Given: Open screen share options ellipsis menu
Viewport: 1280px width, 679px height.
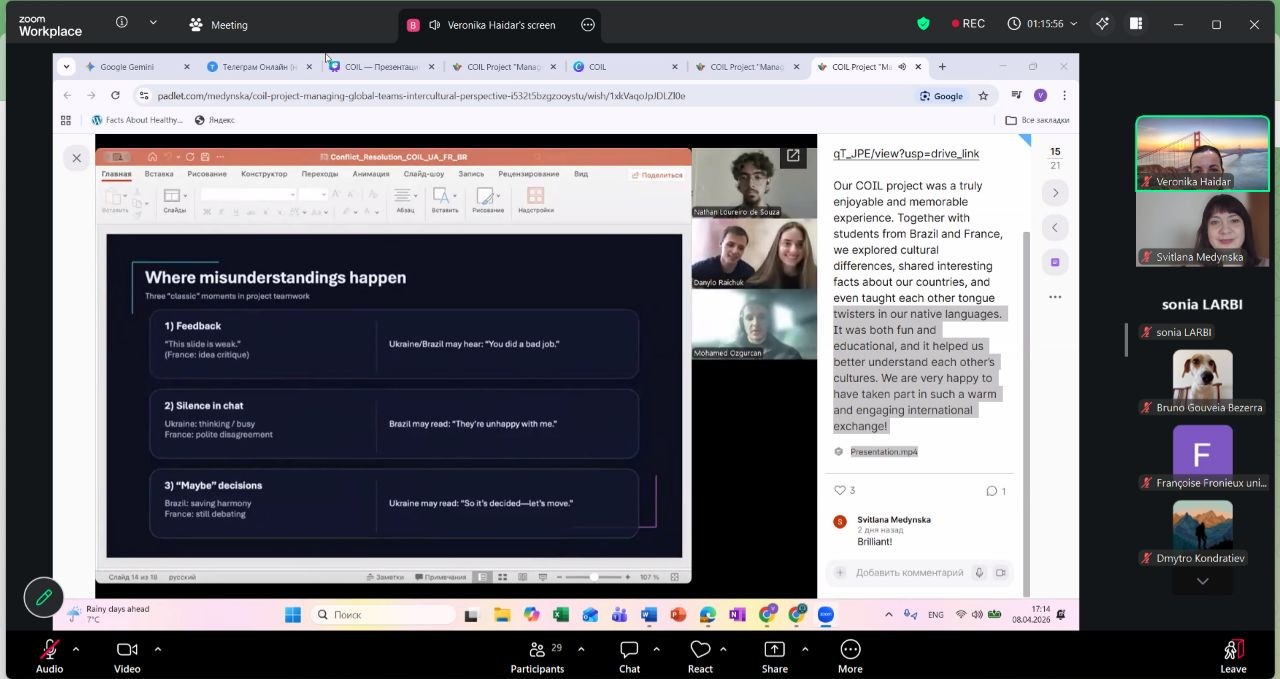Looking at the screenshot, I should click(588, 25).
